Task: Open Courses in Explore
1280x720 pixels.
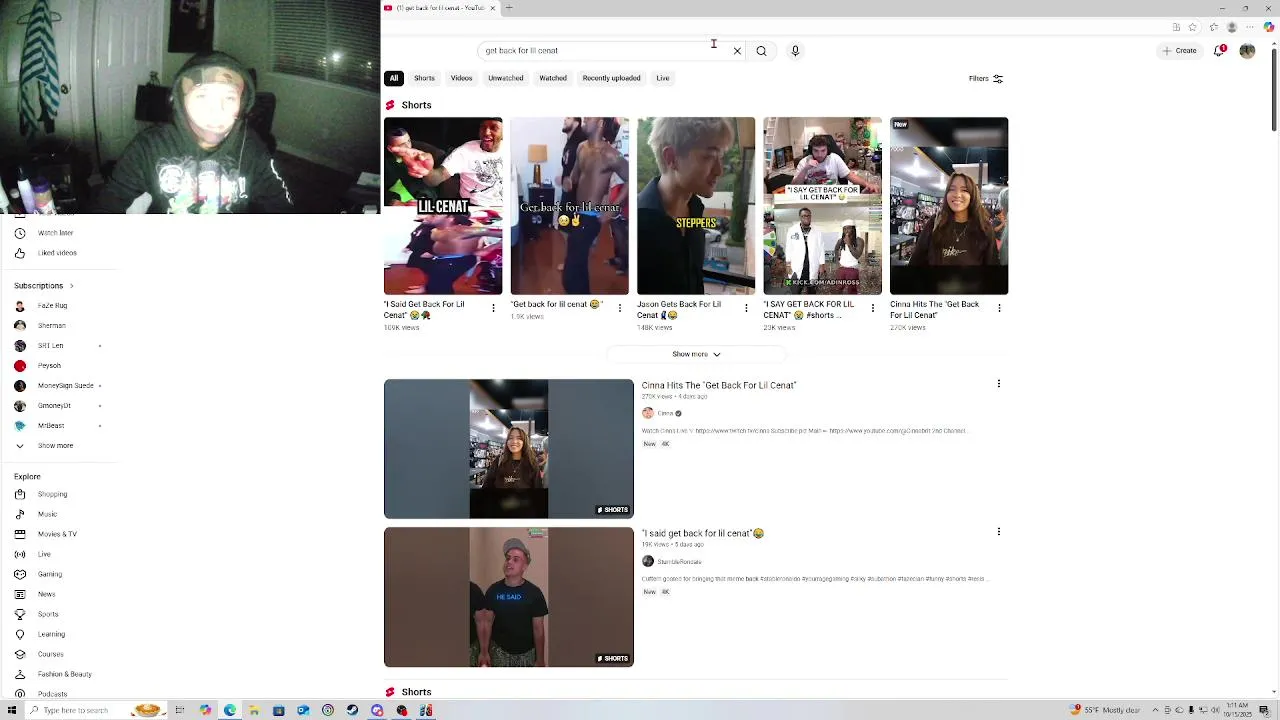Action: click(51, 654)
